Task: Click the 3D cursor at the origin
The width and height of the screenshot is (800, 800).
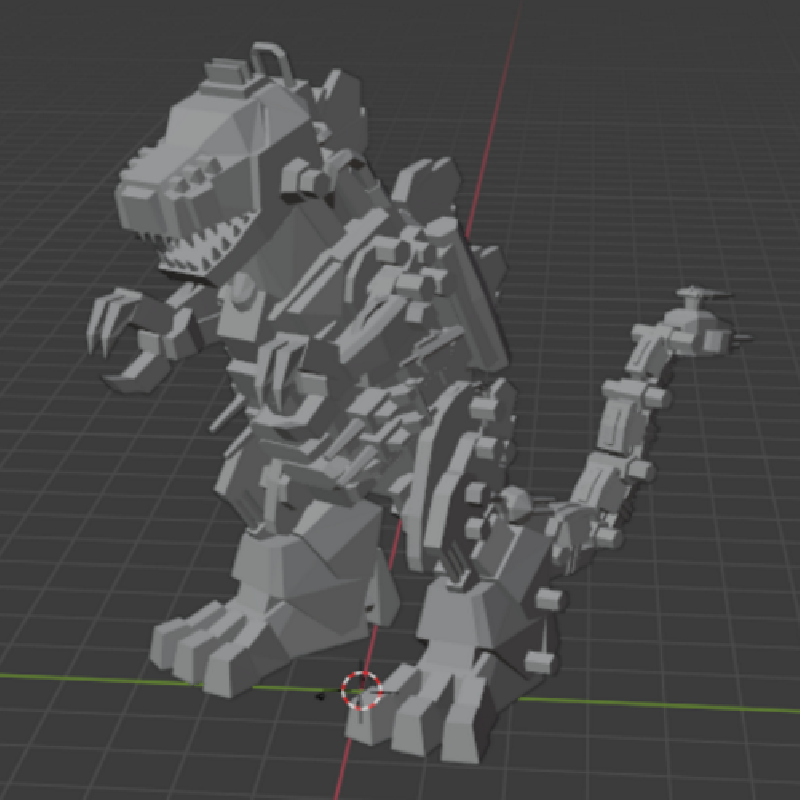Action: tap(361, 688)
